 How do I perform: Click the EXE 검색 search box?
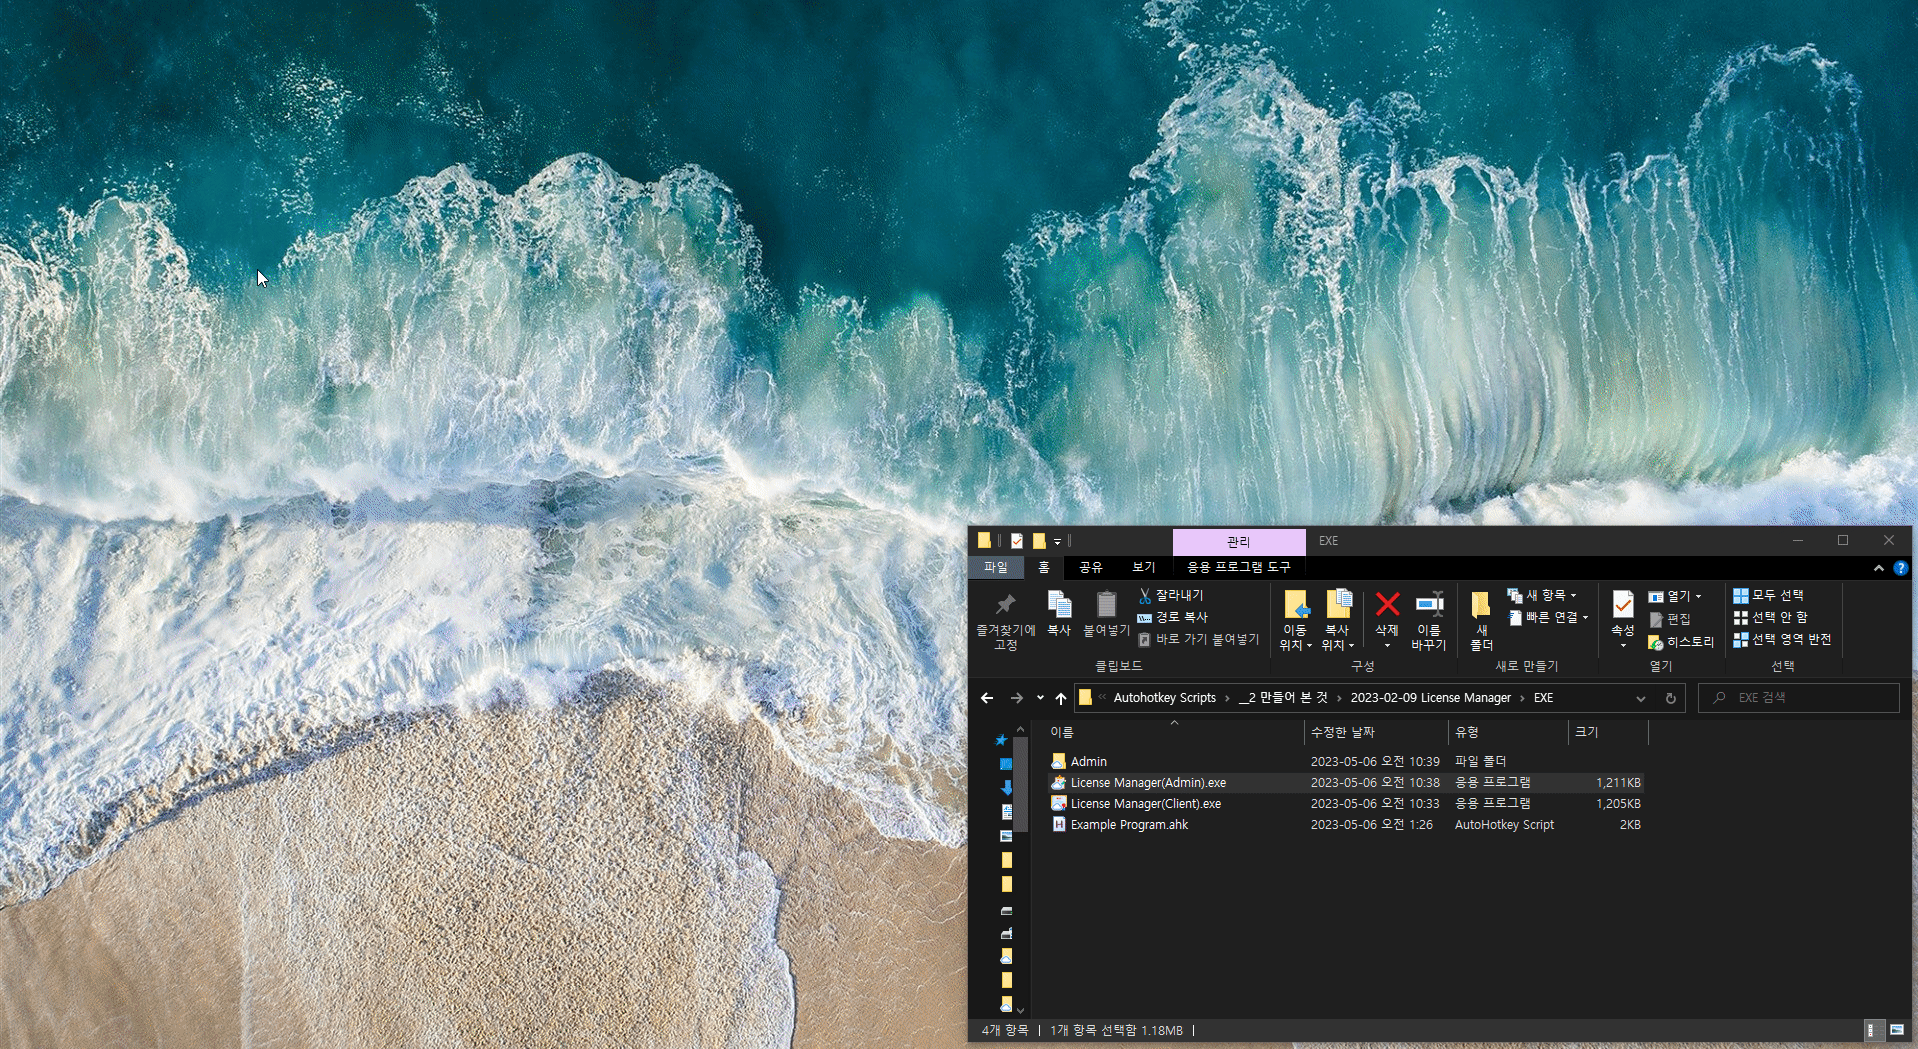pyautogui.click(x=1799, y=698)
